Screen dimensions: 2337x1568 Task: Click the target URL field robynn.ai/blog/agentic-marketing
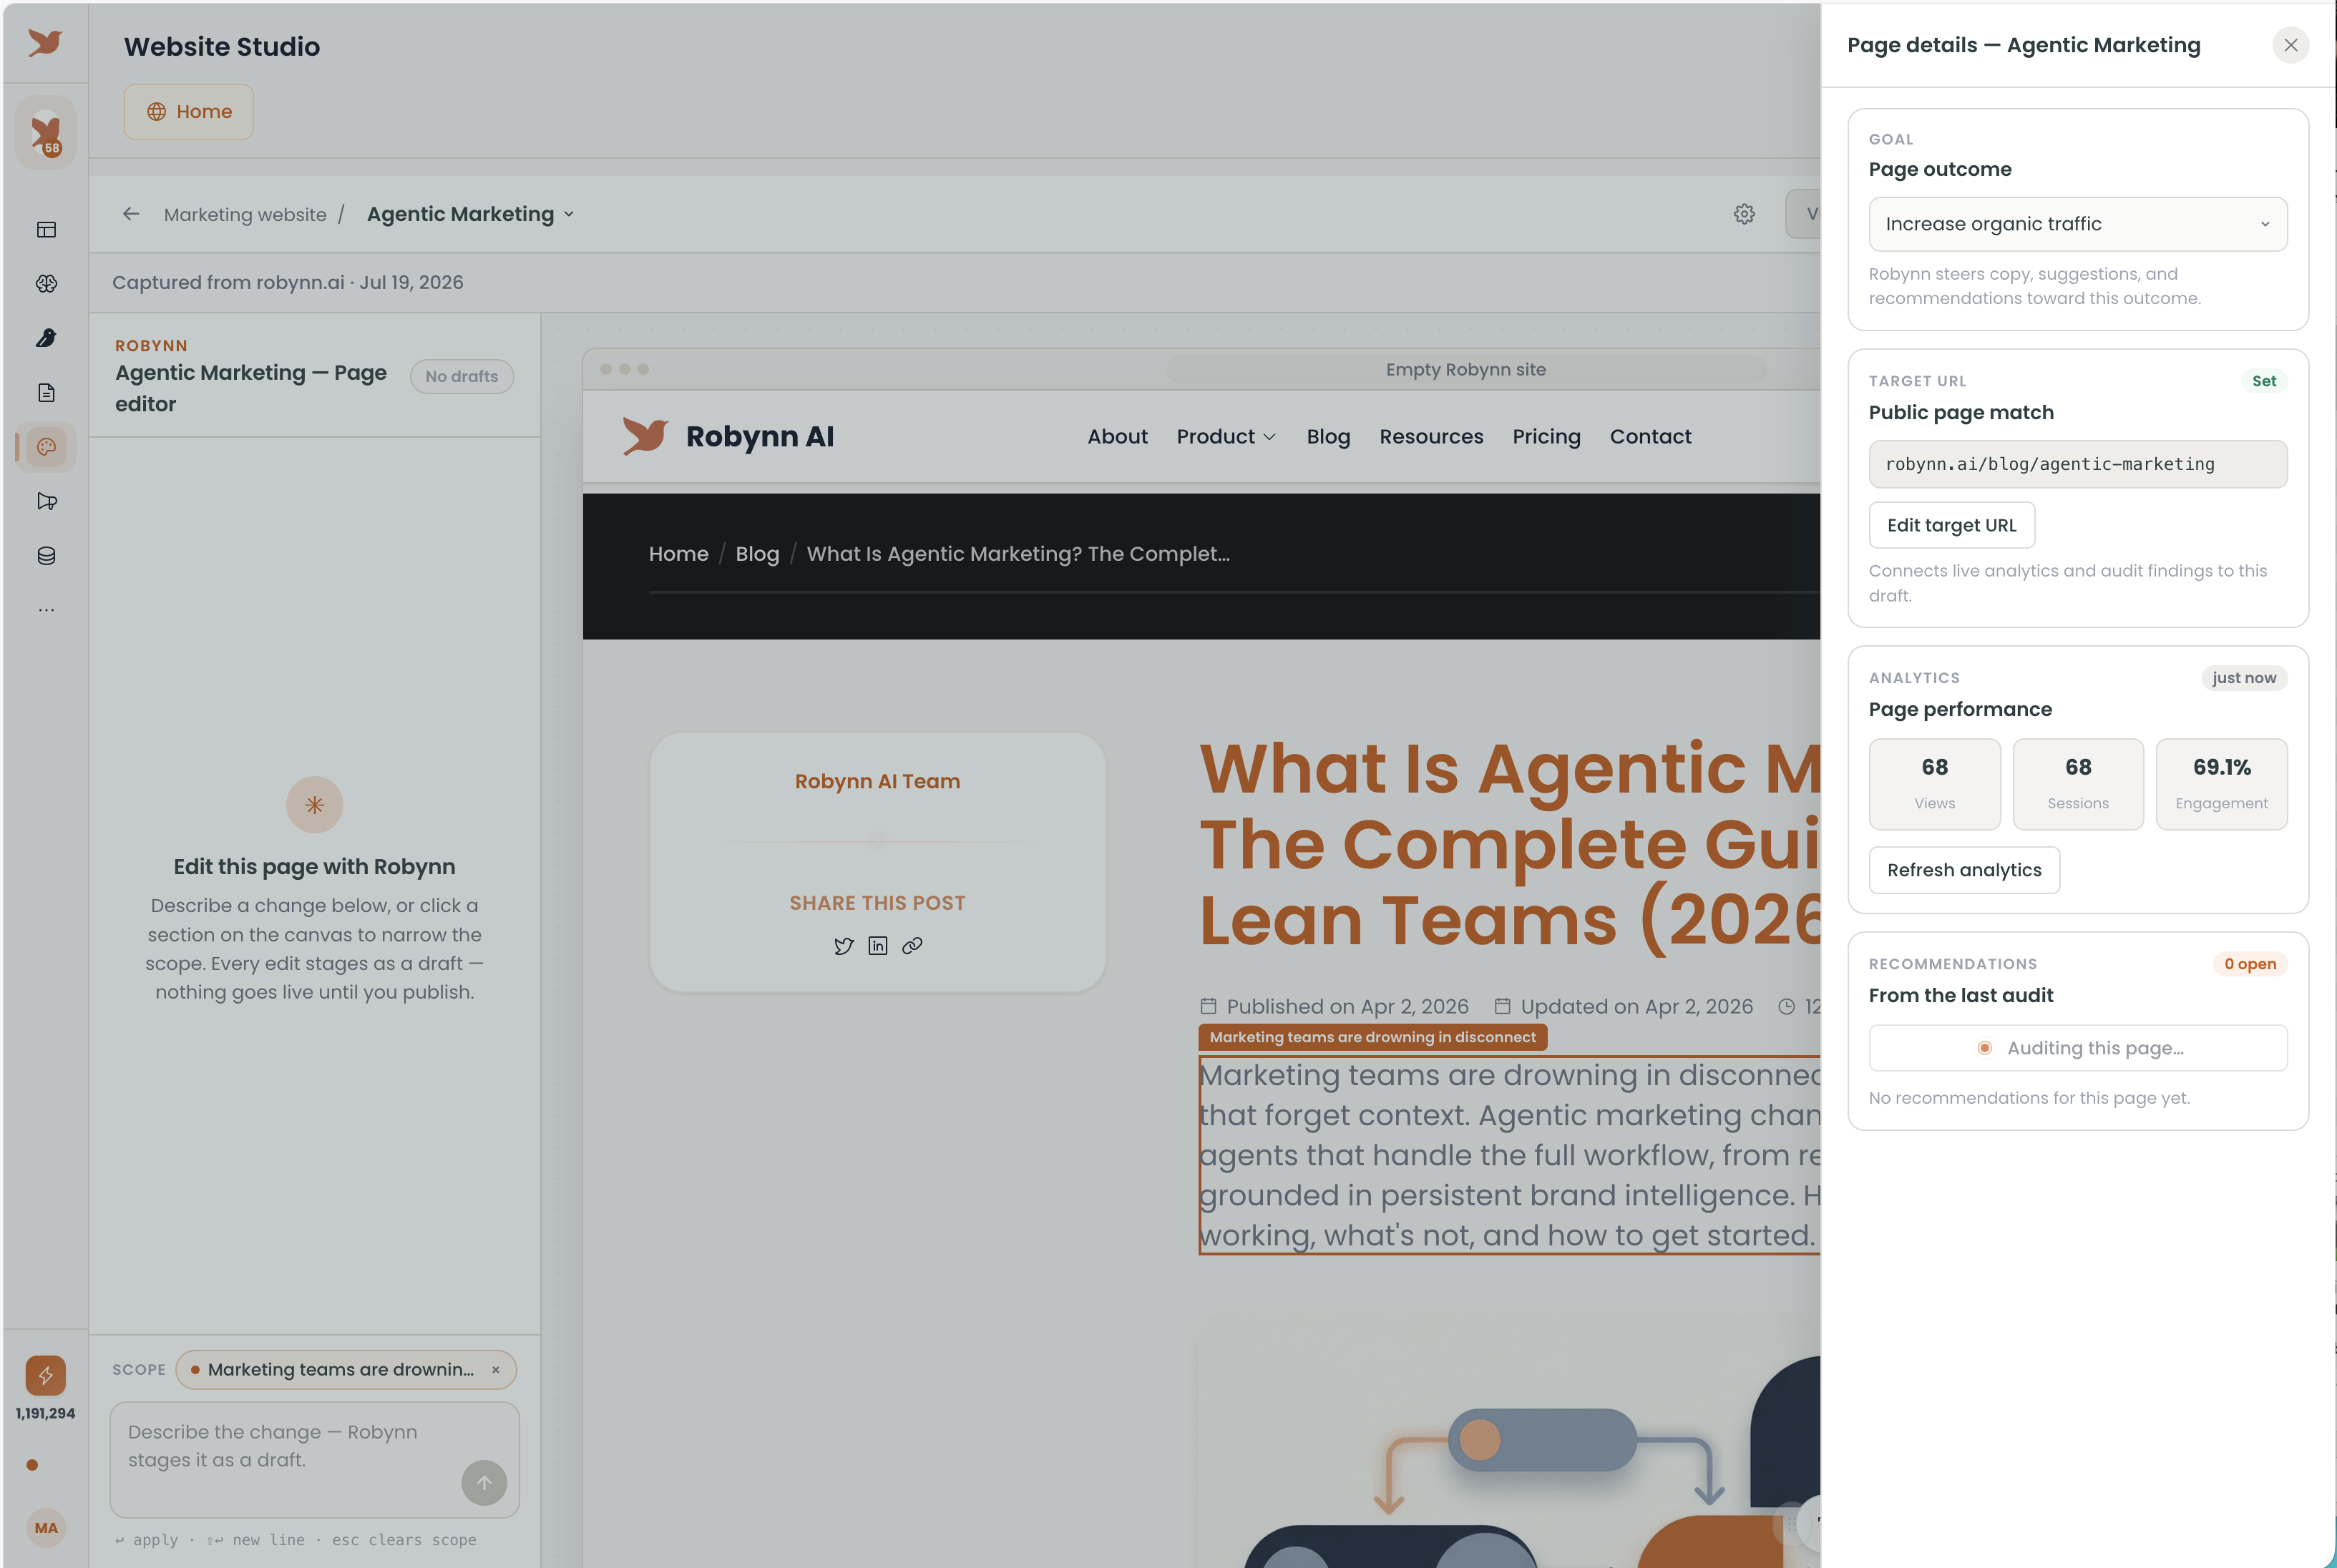point(2077,464)
